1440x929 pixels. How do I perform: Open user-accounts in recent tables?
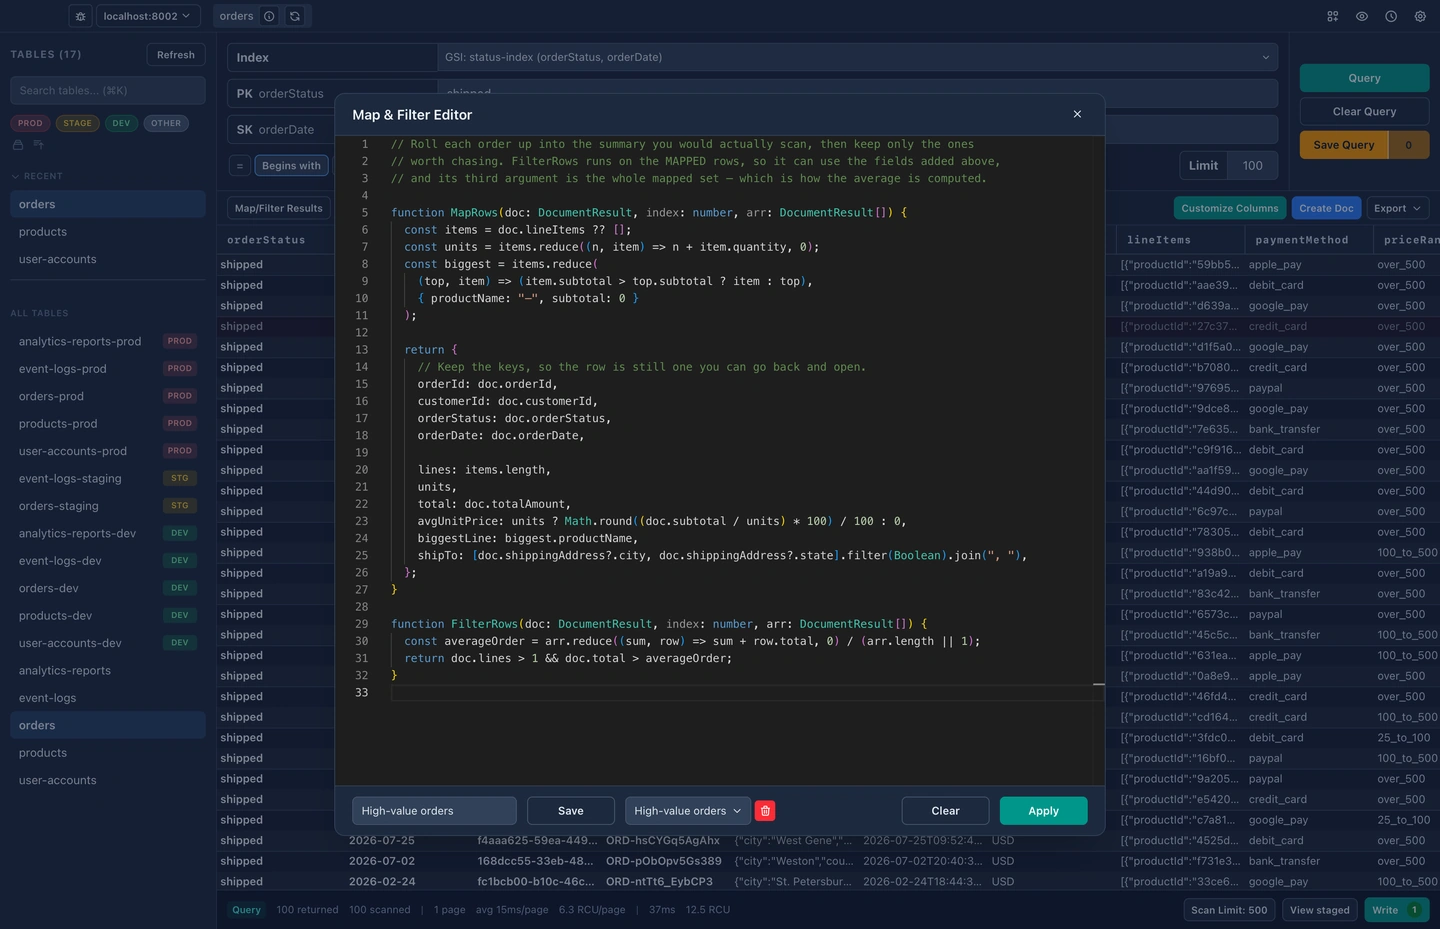[107, 259]
